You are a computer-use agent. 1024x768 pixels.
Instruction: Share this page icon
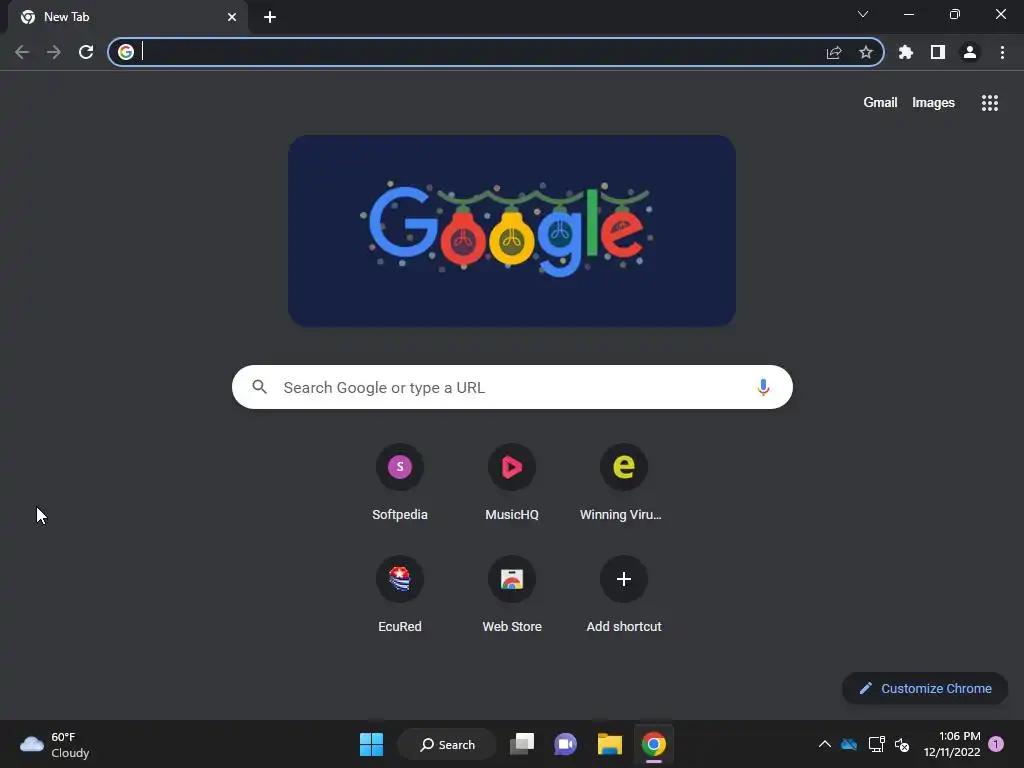pos(834,52)
